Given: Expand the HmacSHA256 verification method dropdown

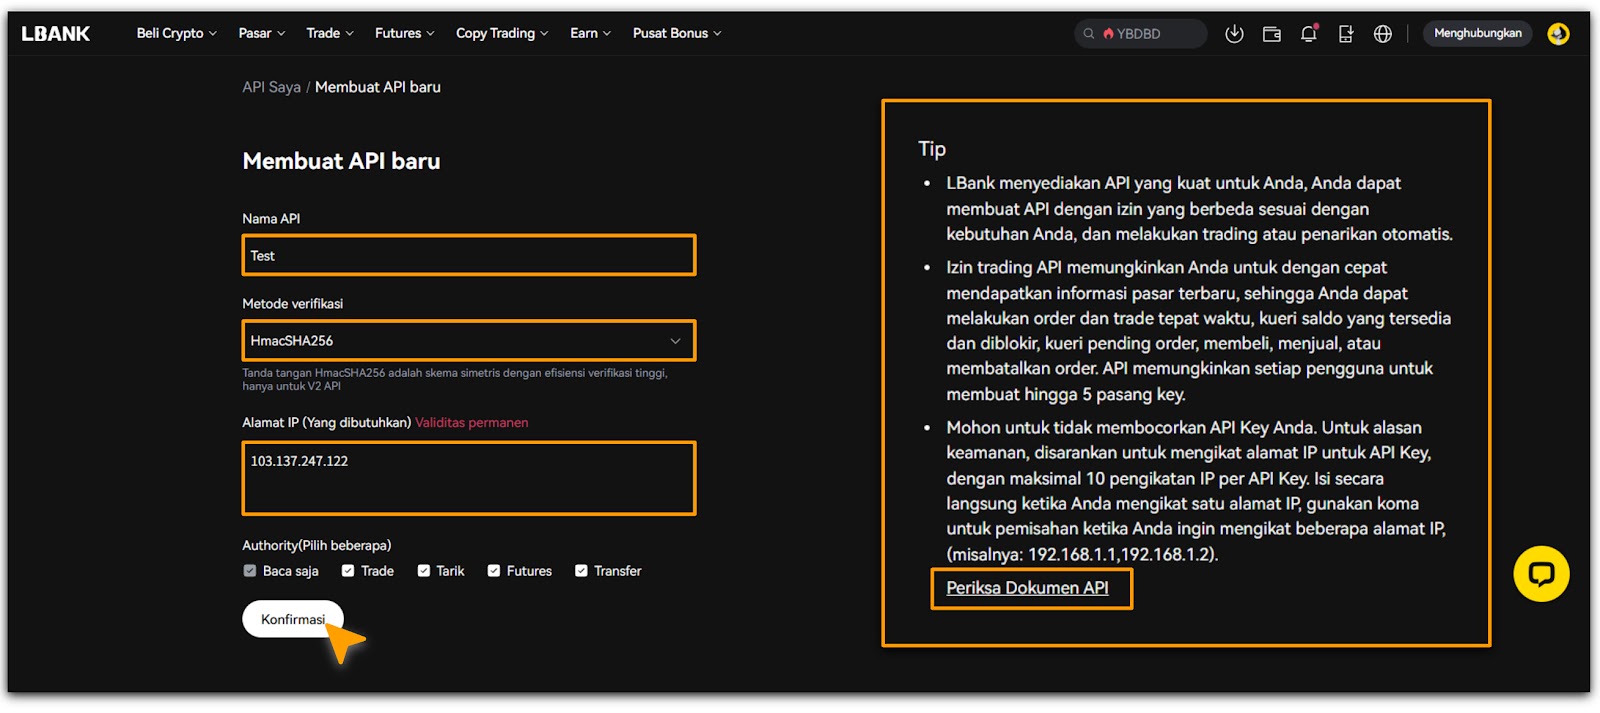Looking at the screenshot, I should point(468,341).
